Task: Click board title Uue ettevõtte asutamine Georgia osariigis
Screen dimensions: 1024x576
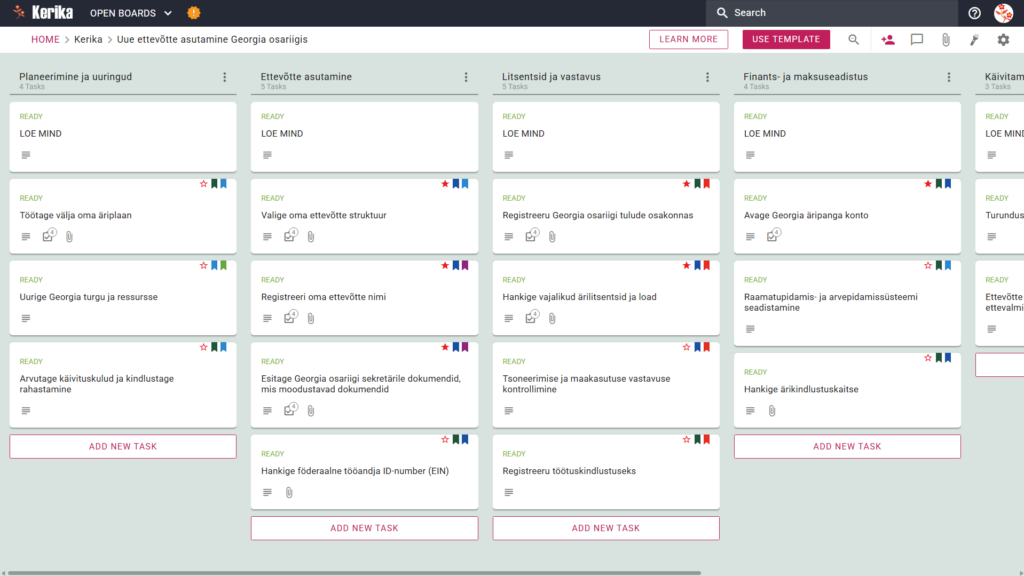Action: pos(212,39)
